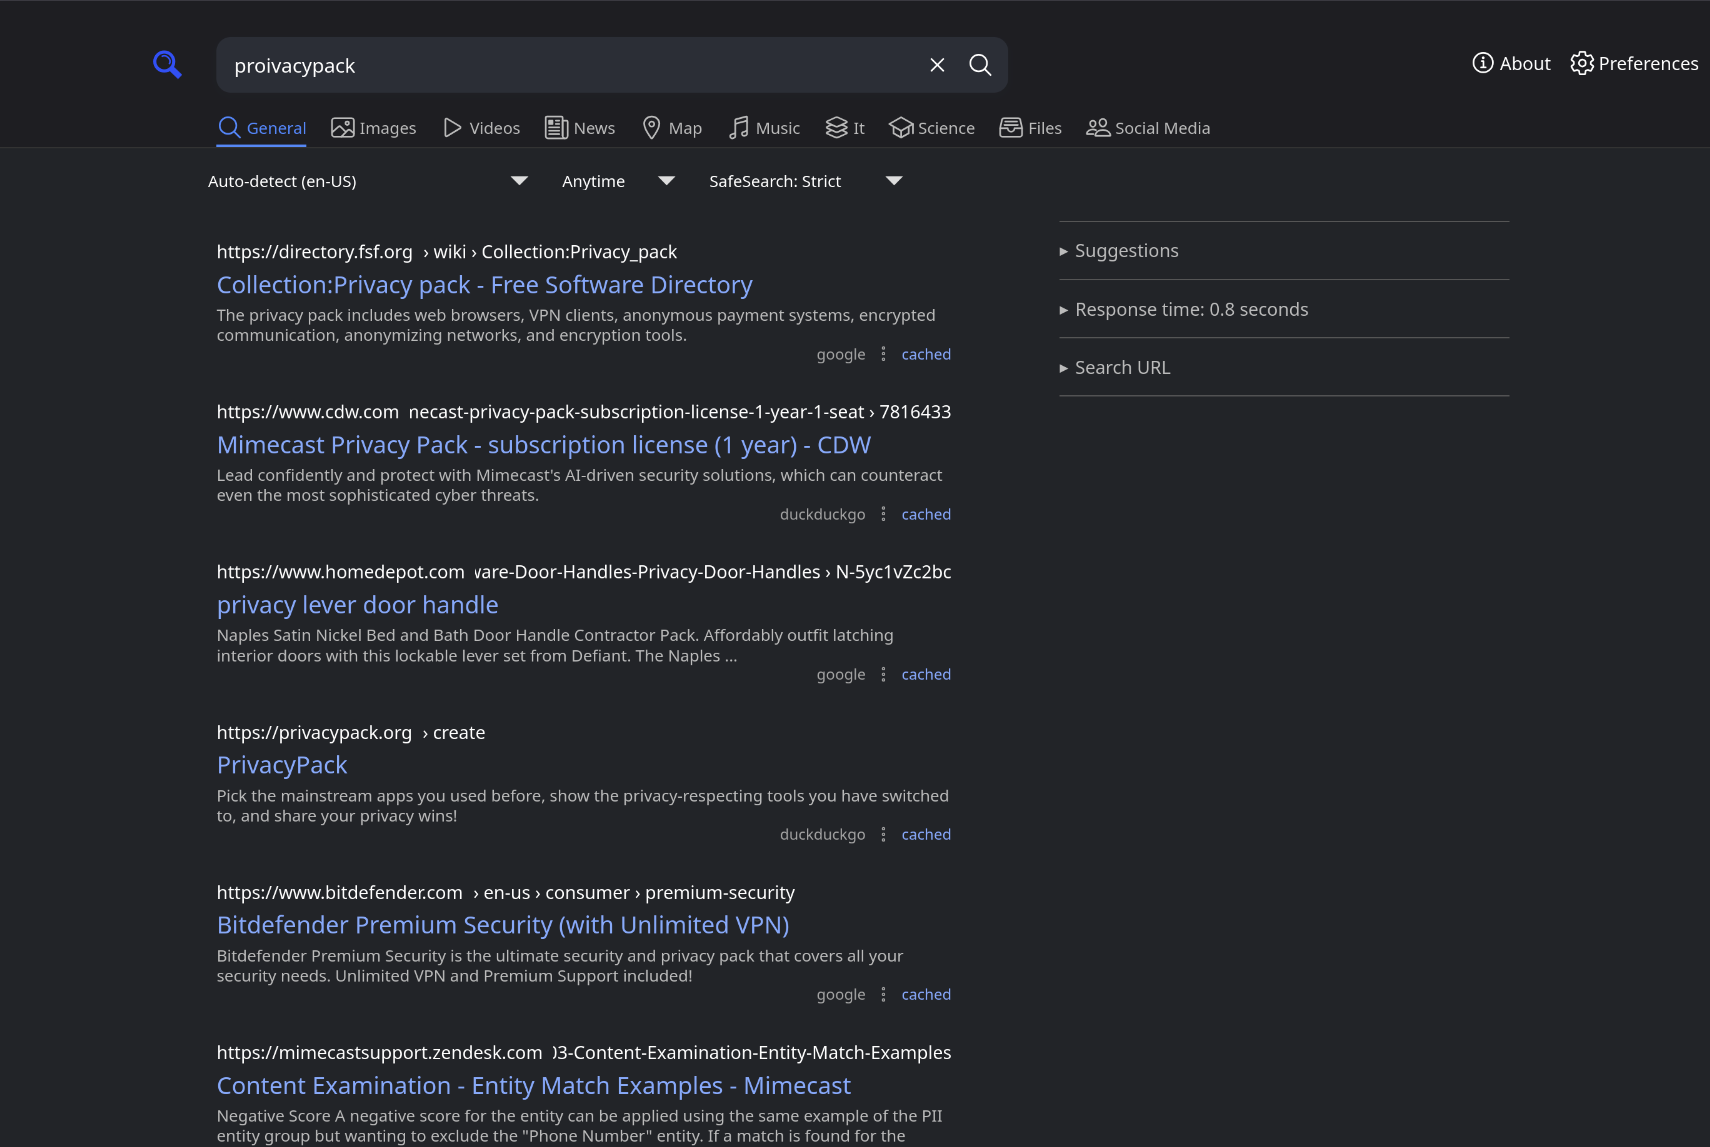Open the Auto-detect (en-US) language dropdown
The width and height of the screenshot is (1710, 1147).
(x=368, y=181)
